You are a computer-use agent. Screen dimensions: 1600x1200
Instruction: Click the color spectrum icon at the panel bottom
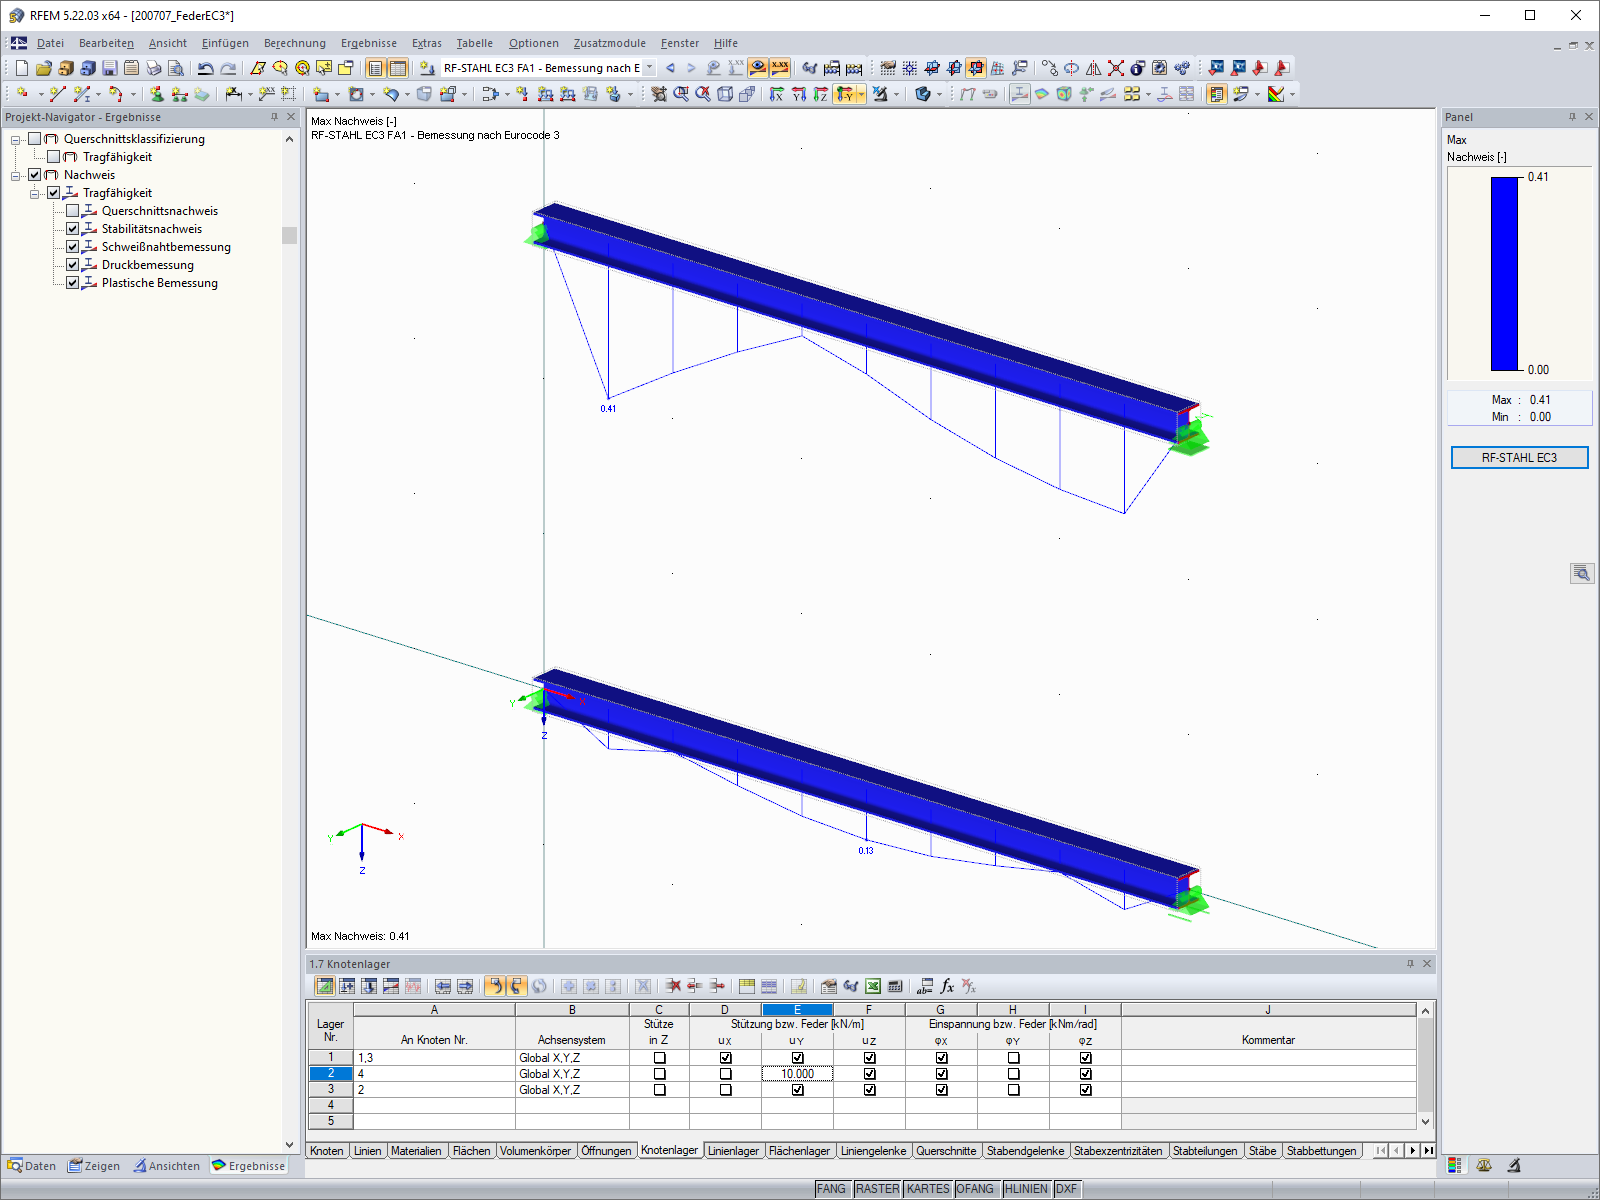click(1454, 1165)
